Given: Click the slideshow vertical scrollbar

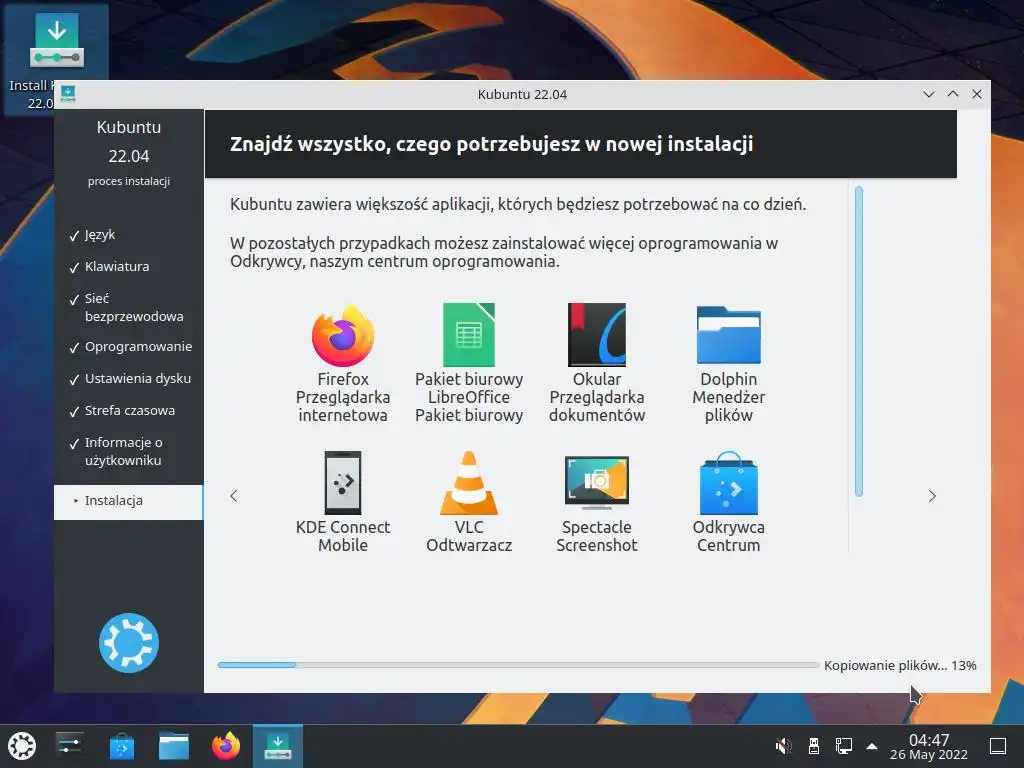Looking at the screenshot, I should [859, 342].
